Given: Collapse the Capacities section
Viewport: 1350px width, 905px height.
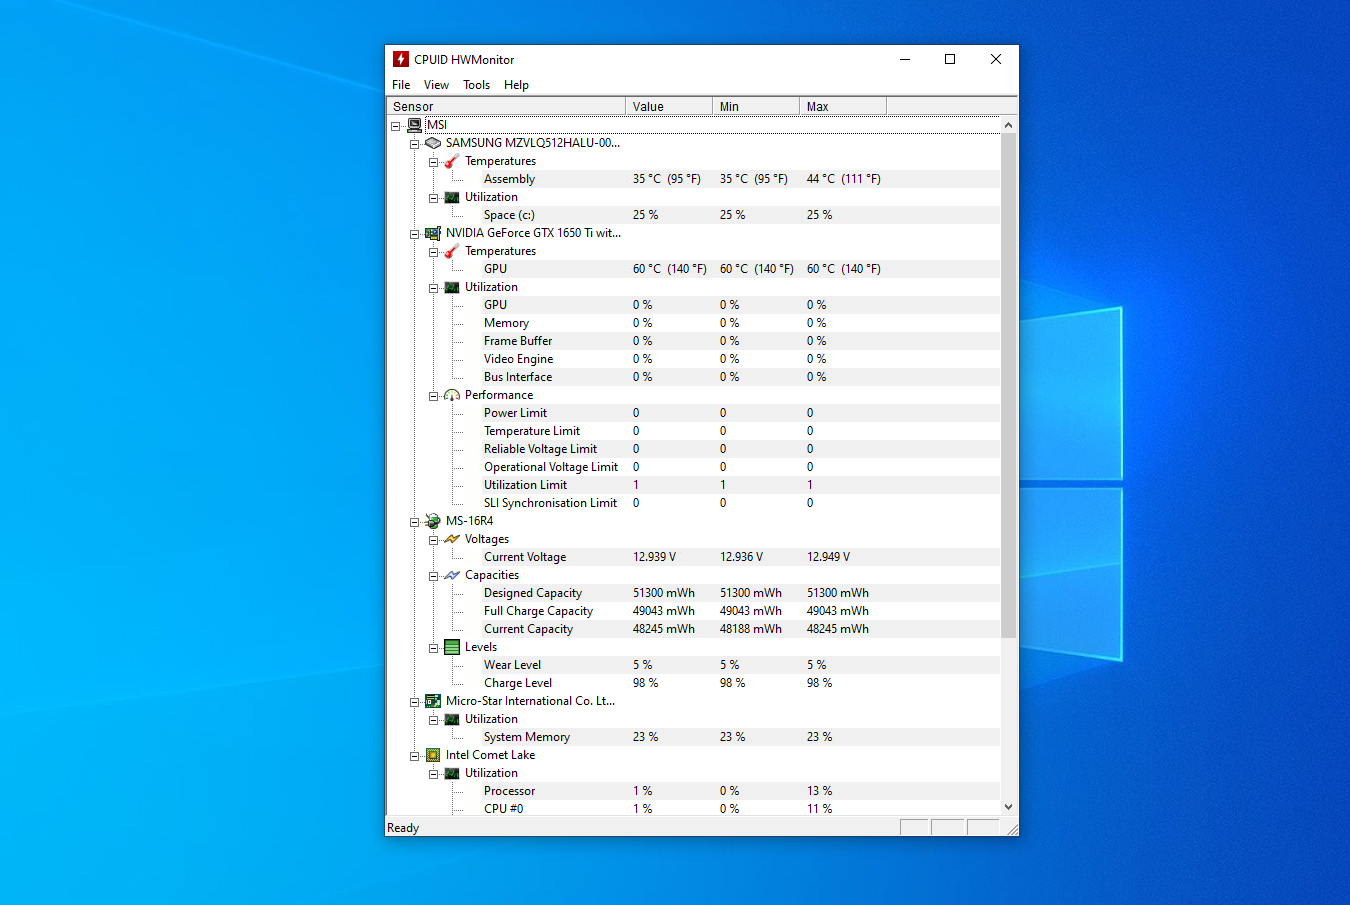Looking at the screenshot, I should (434, 576).
